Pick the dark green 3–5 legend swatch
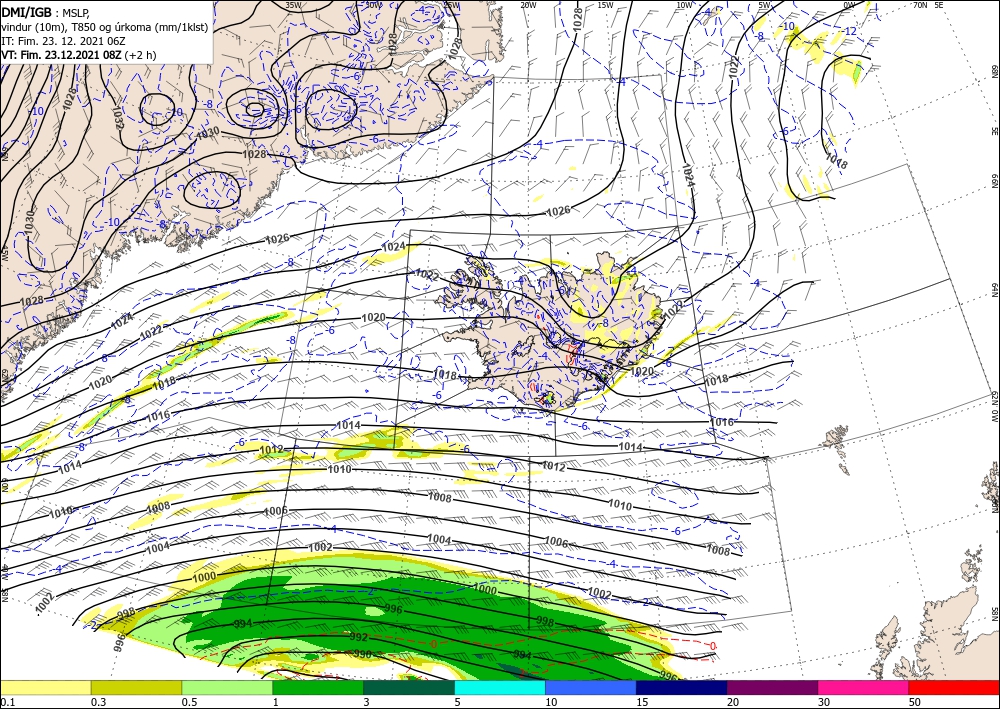Image resolution: width=1000 pixels, height=709 pixels. point(409,687)
